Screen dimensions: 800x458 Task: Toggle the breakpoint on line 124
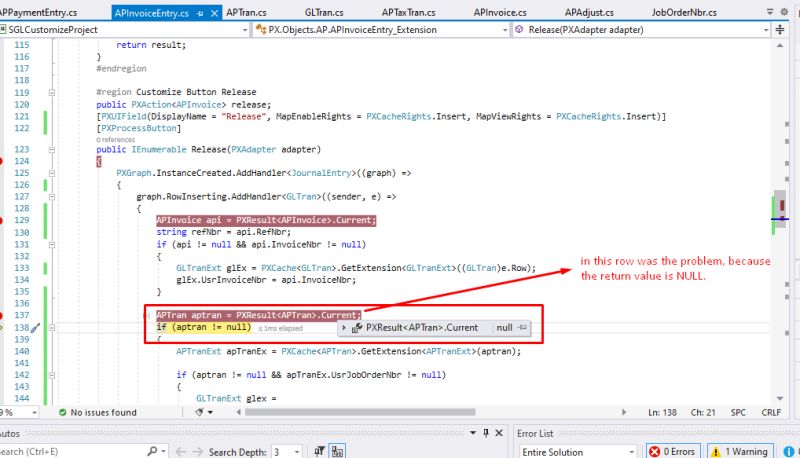1,161
